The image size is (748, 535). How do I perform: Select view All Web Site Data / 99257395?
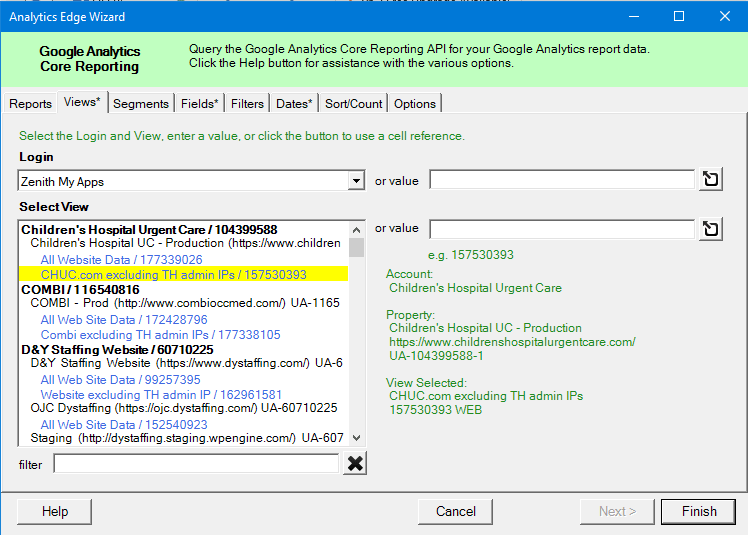[x=120, y=380]
